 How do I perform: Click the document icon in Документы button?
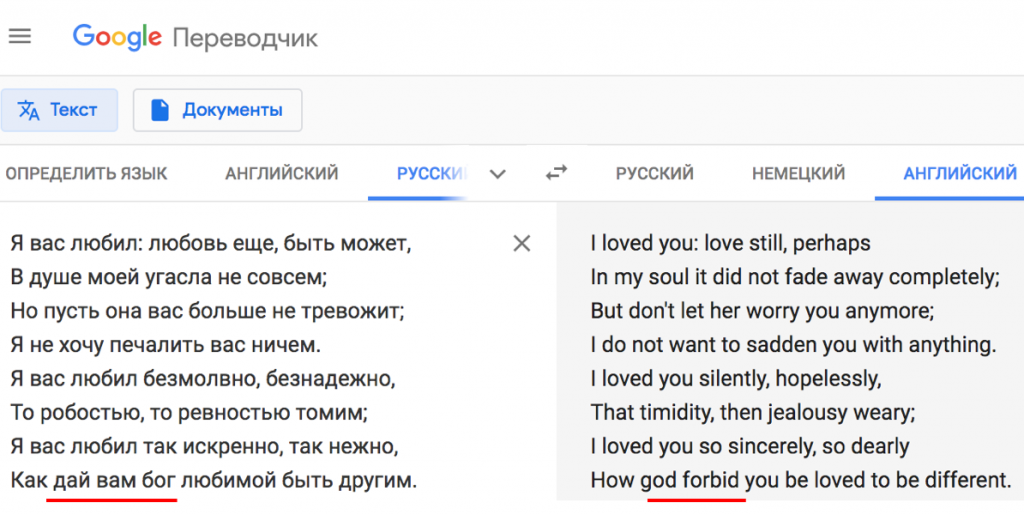pos(160,110)
